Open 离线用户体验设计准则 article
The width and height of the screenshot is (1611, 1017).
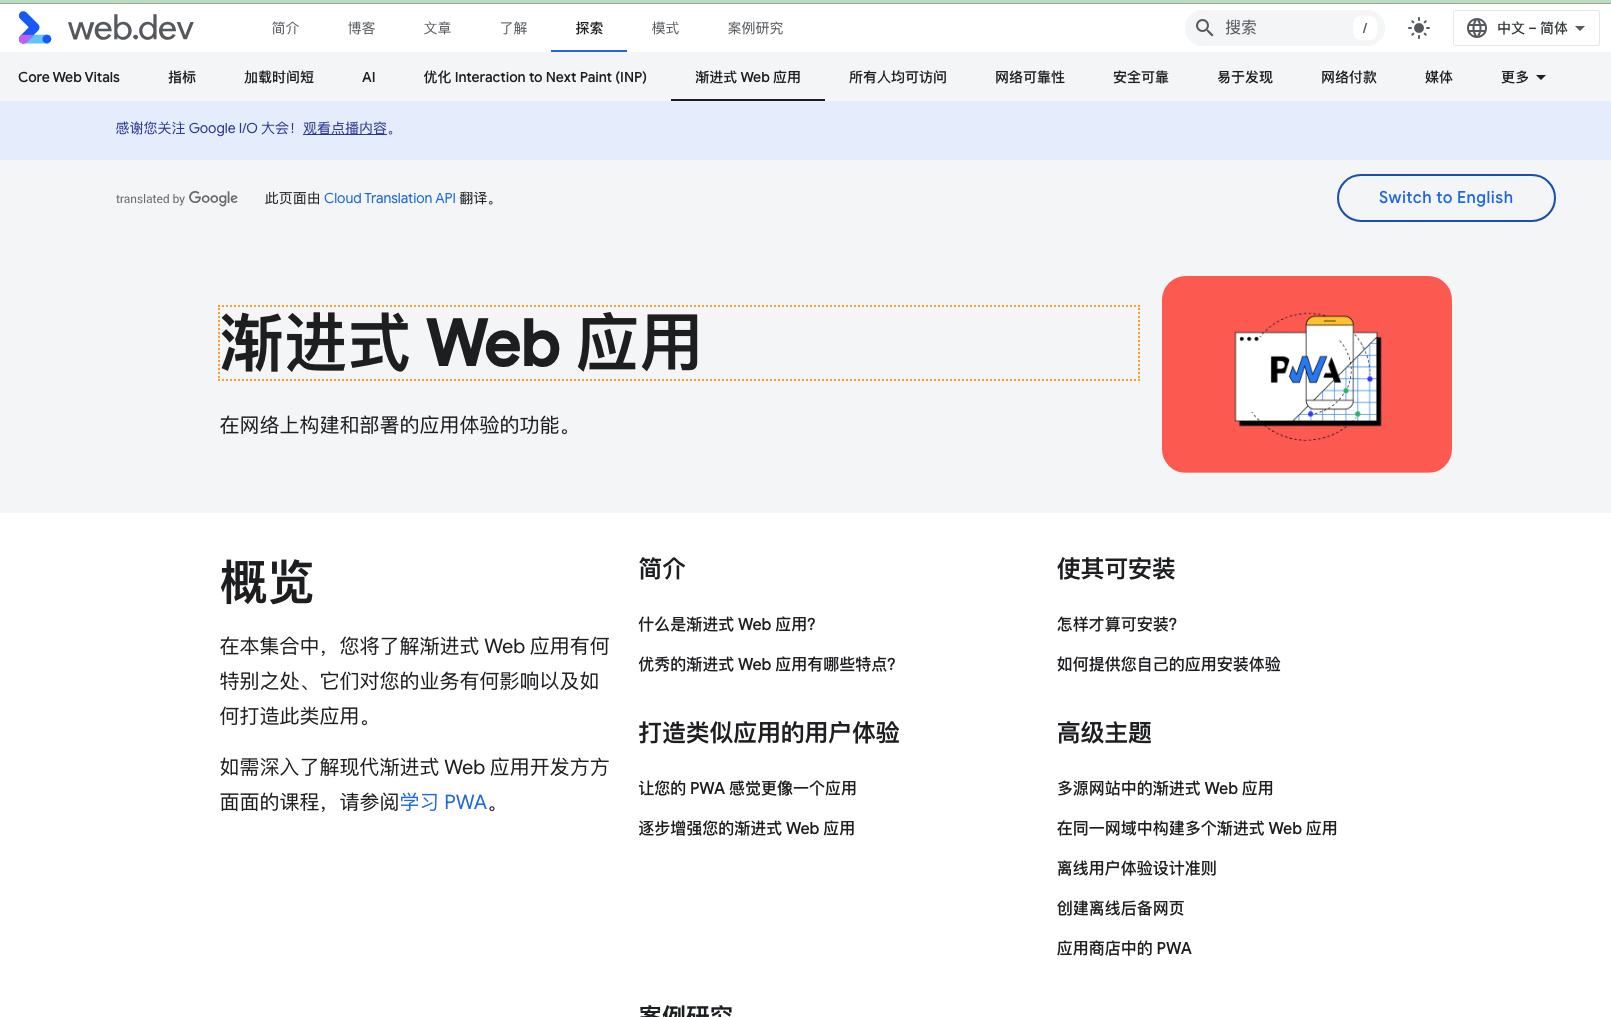1137,868
